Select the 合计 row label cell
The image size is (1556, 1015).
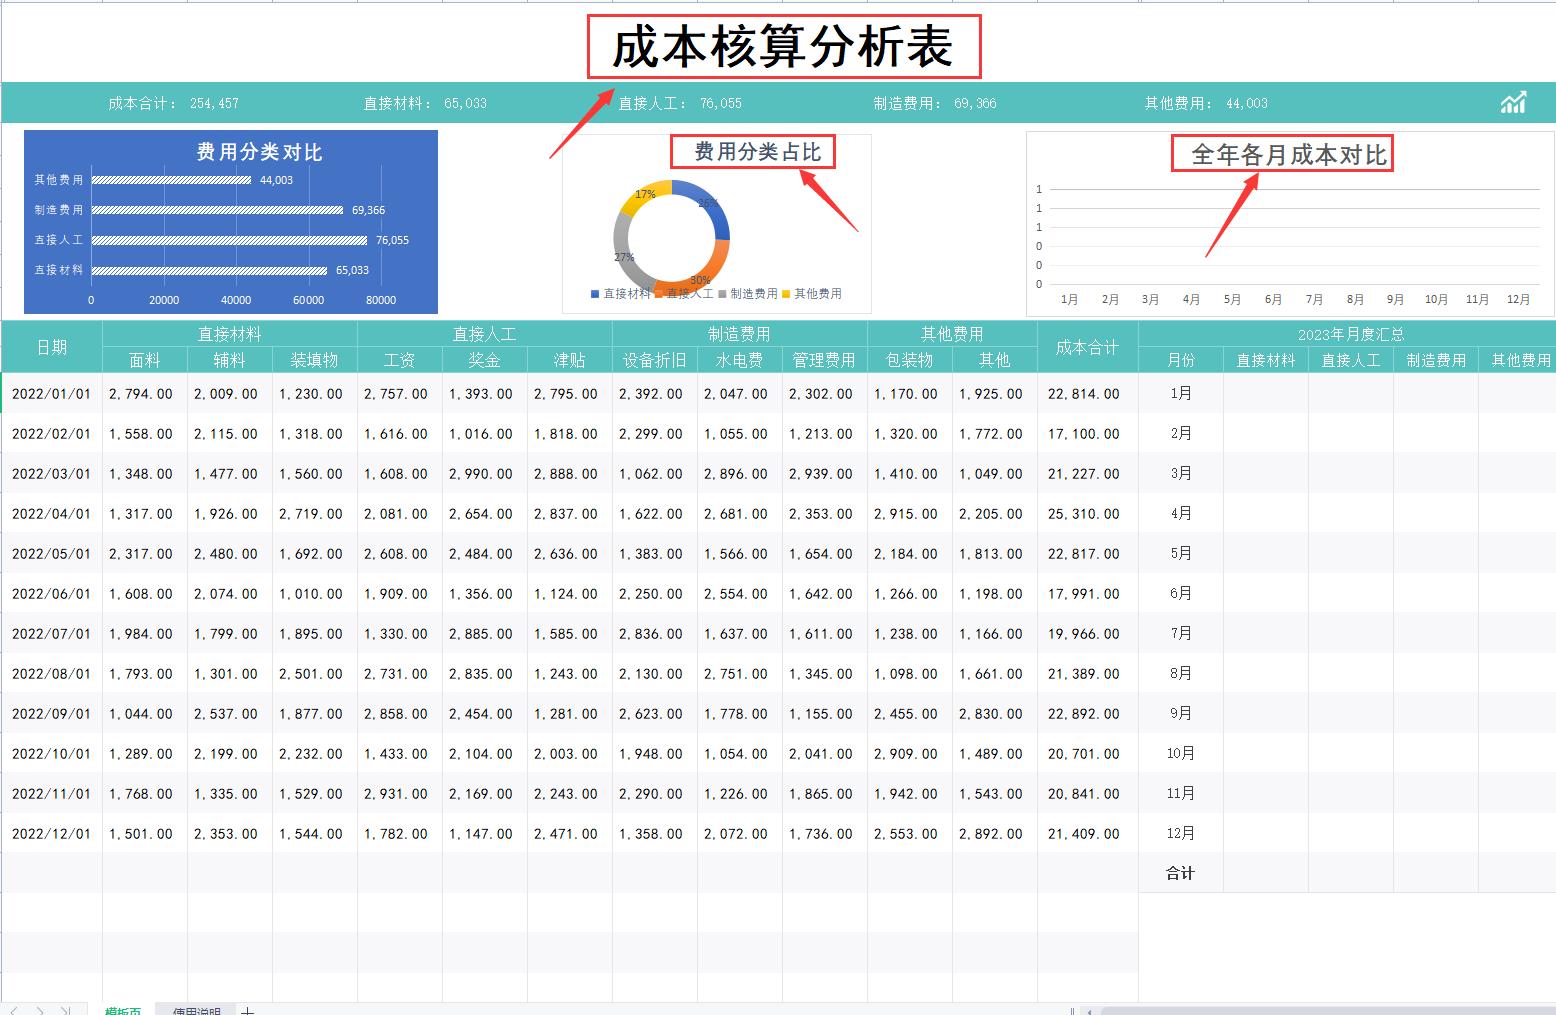pos(1180,872)
